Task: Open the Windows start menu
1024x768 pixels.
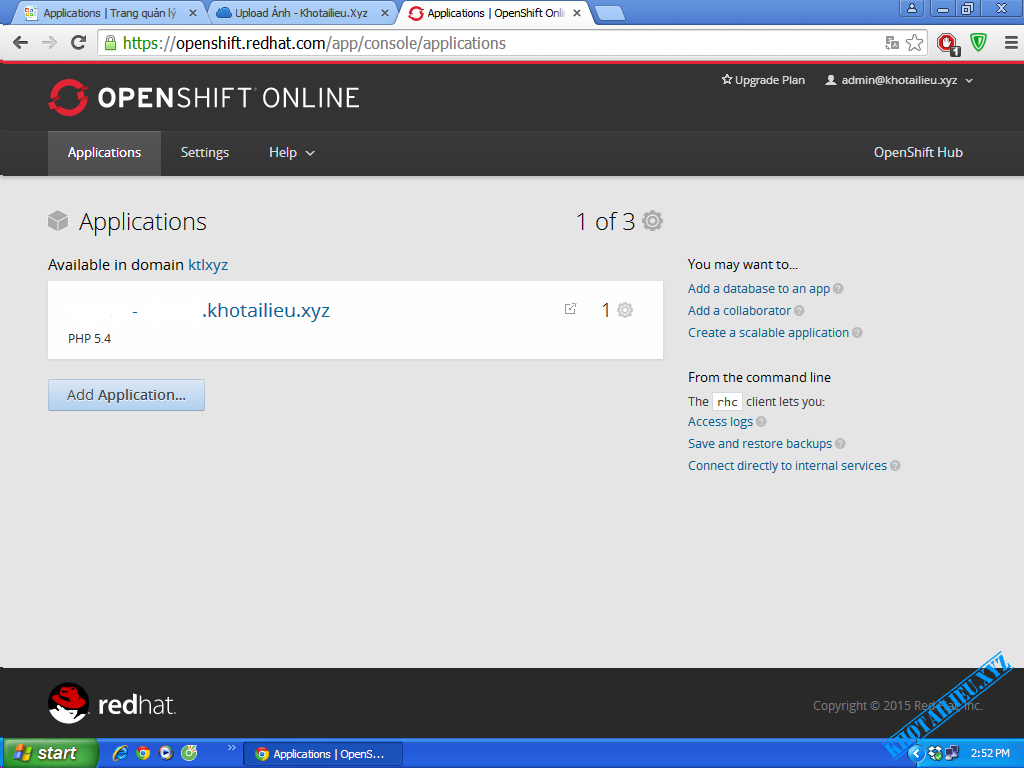Action: 50,753
